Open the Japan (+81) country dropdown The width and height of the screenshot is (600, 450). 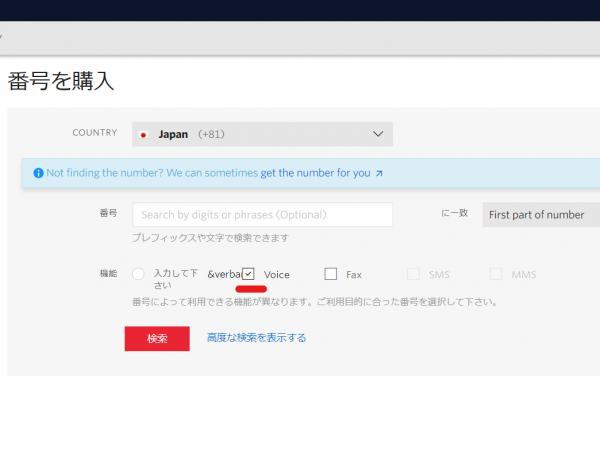pyautogui.click(x=262, y=134)
